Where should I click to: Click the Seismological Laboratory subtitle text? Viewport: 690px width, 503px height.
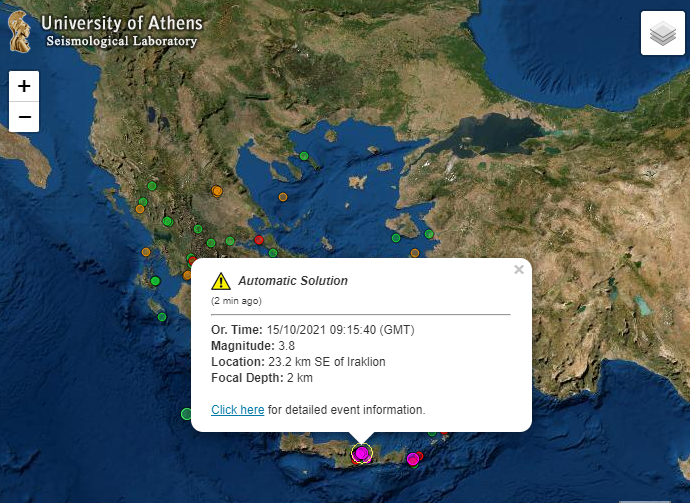121,41
